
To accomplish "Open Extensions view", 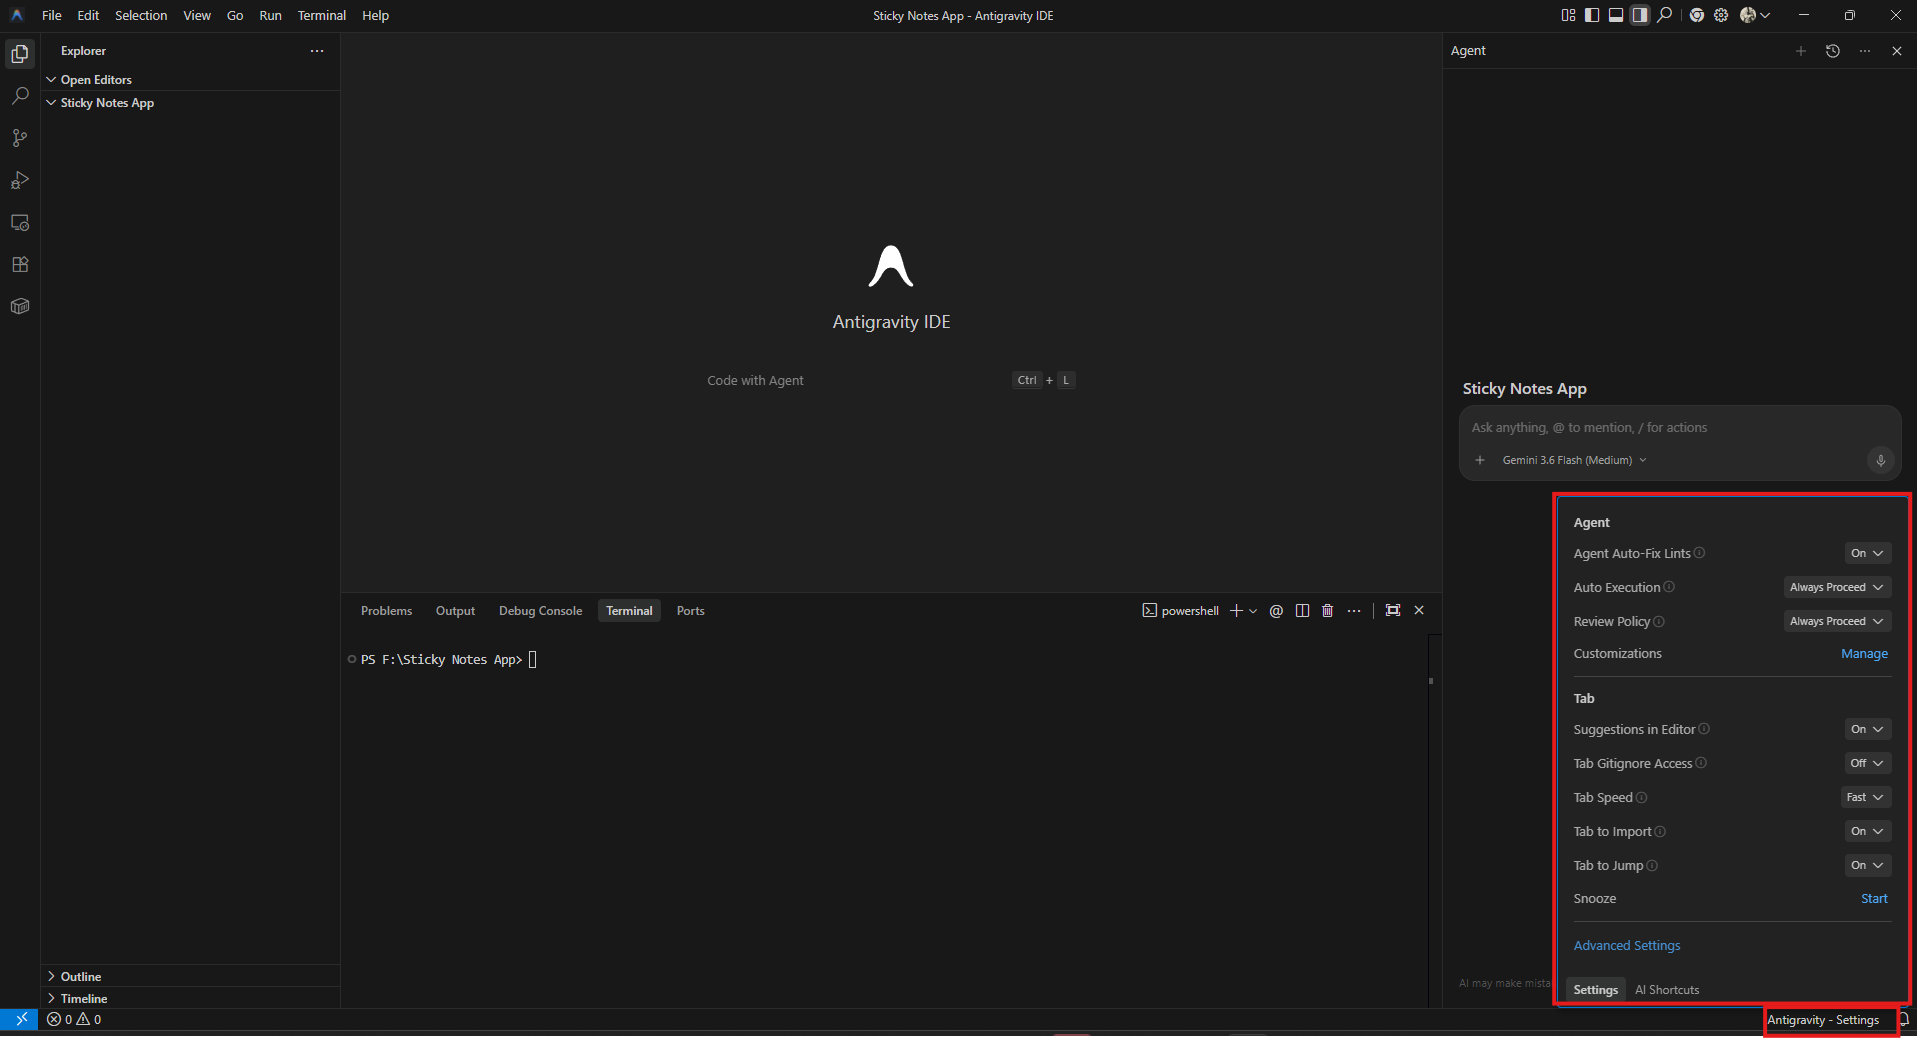I will tap(20, 264).
